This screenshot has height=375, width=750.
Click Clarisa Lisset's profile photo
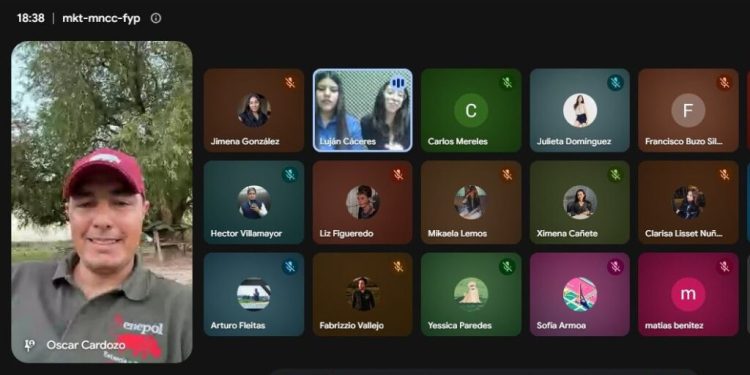(688, 202)
